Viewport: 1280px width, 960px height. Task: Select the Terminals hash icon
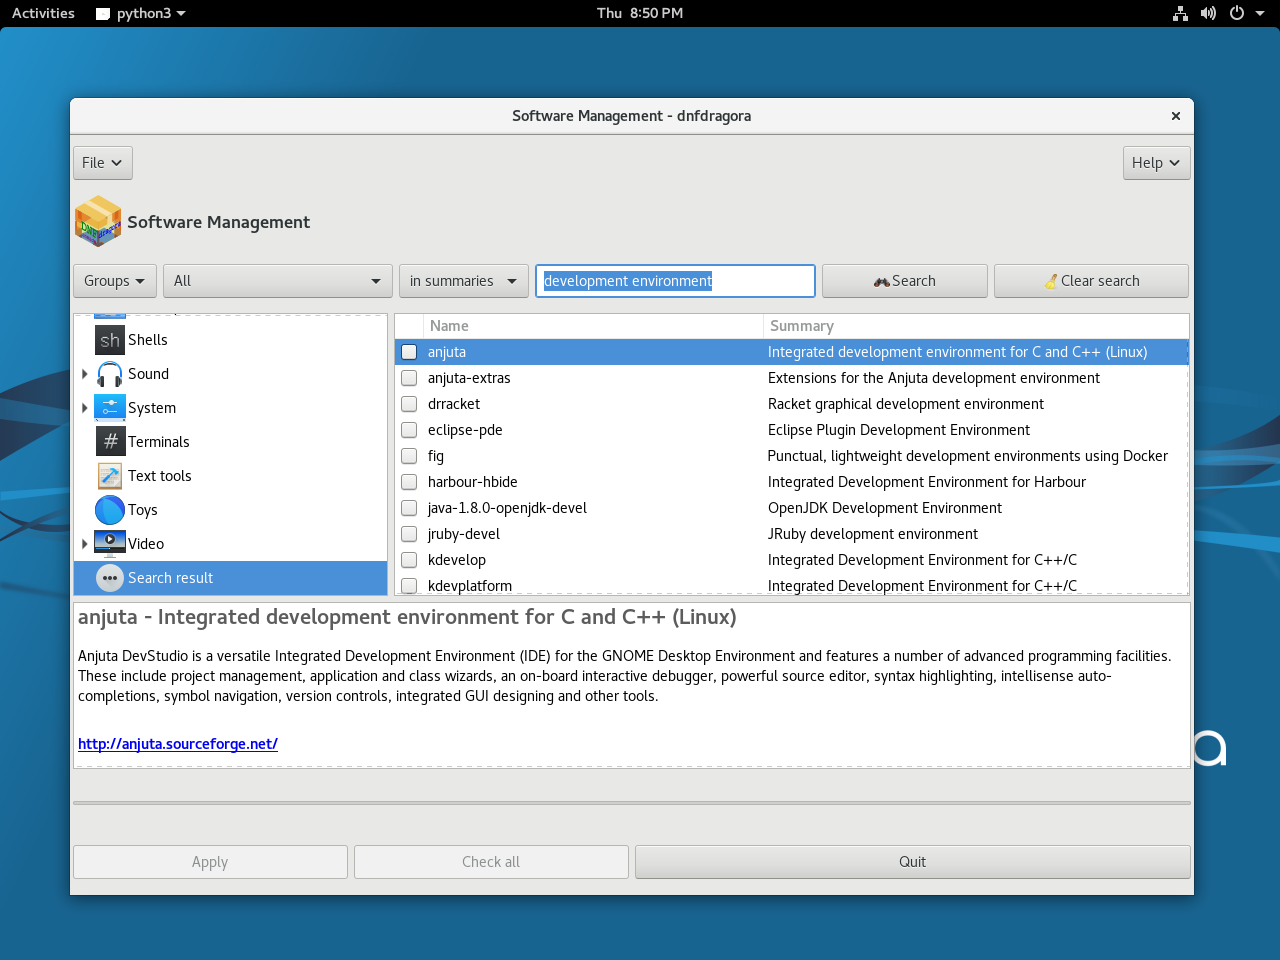click(110, 442)
